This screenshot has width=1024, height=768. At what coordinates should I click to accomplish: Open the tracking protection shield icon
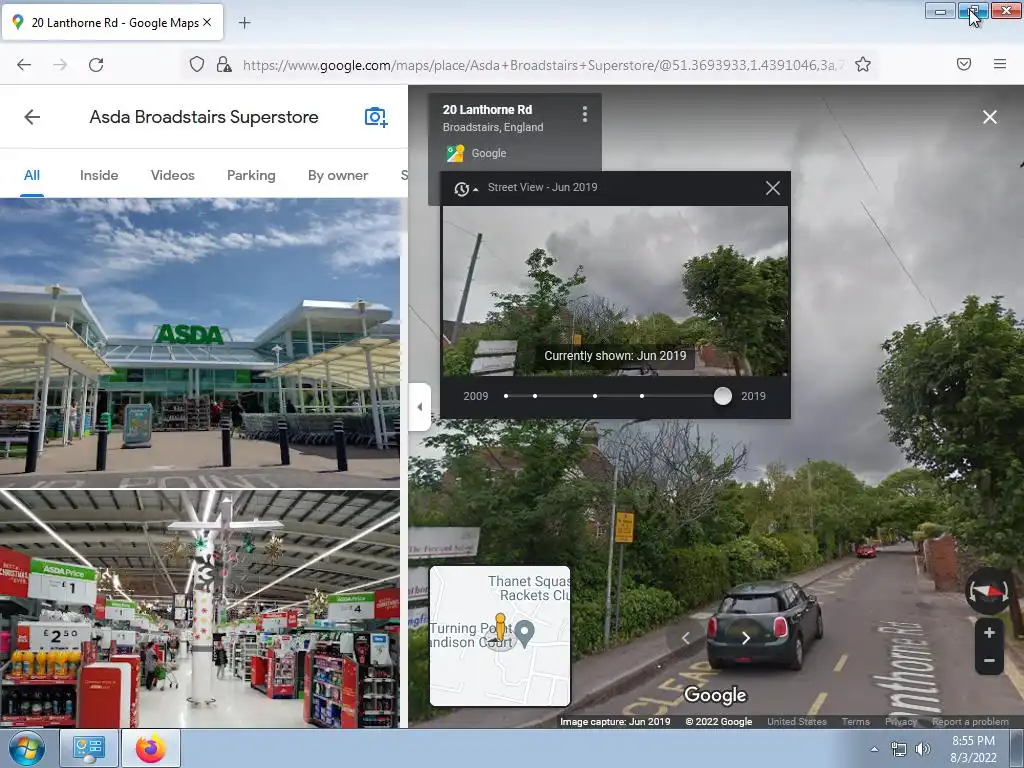(x=197, y=64)
